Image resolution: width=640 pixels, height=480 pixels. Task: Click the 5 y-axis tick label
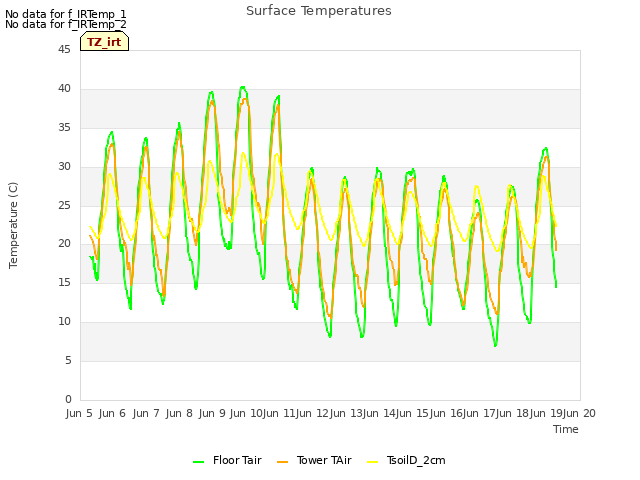[x=68, y=360]
